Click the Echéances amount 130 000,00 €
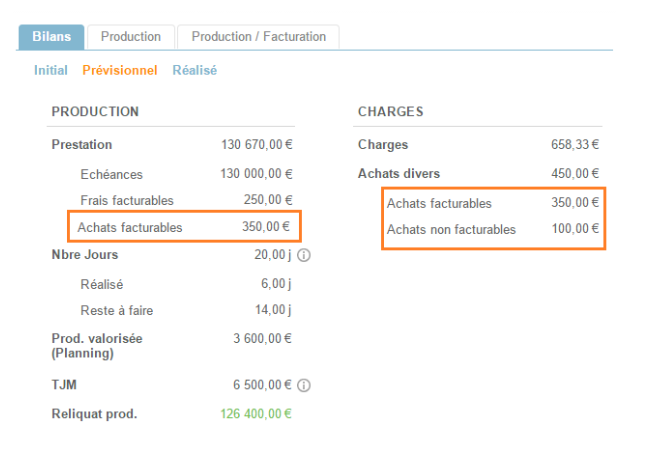The height and width of the screenshot is (471, 646). [256, 174]
